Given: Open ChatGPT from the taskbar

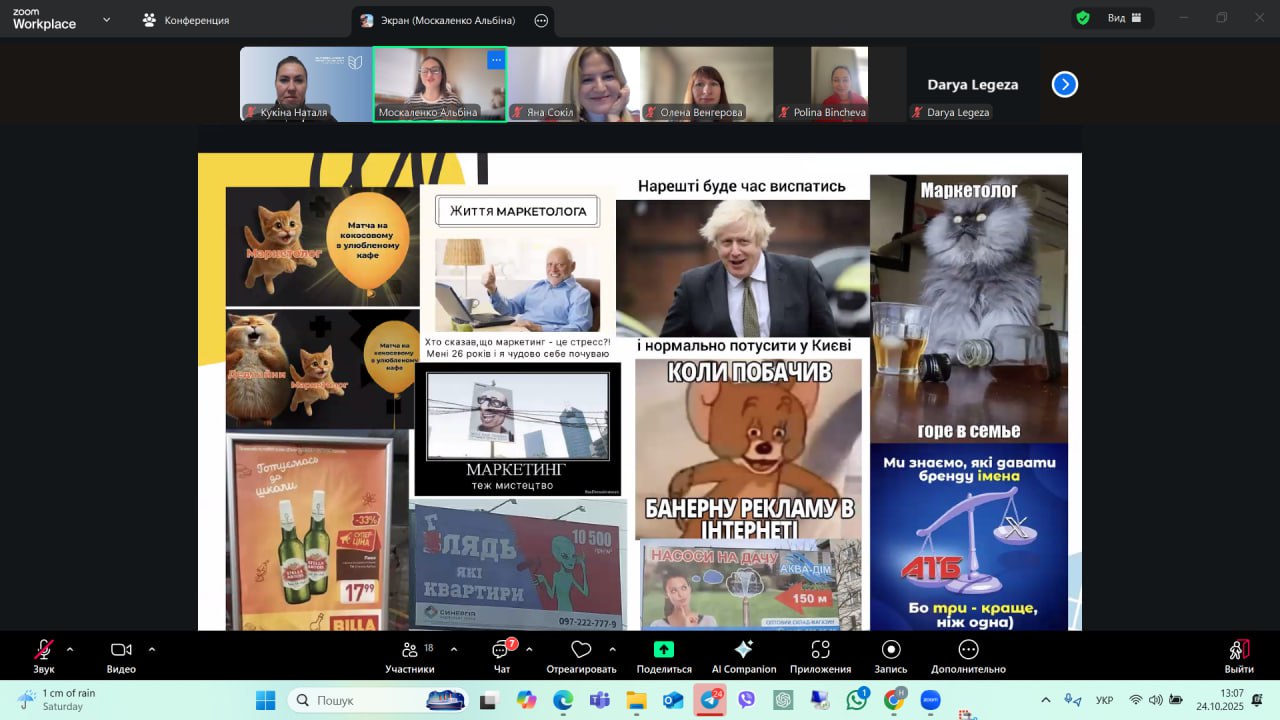Looking at the screenshot, I should 783,700.
